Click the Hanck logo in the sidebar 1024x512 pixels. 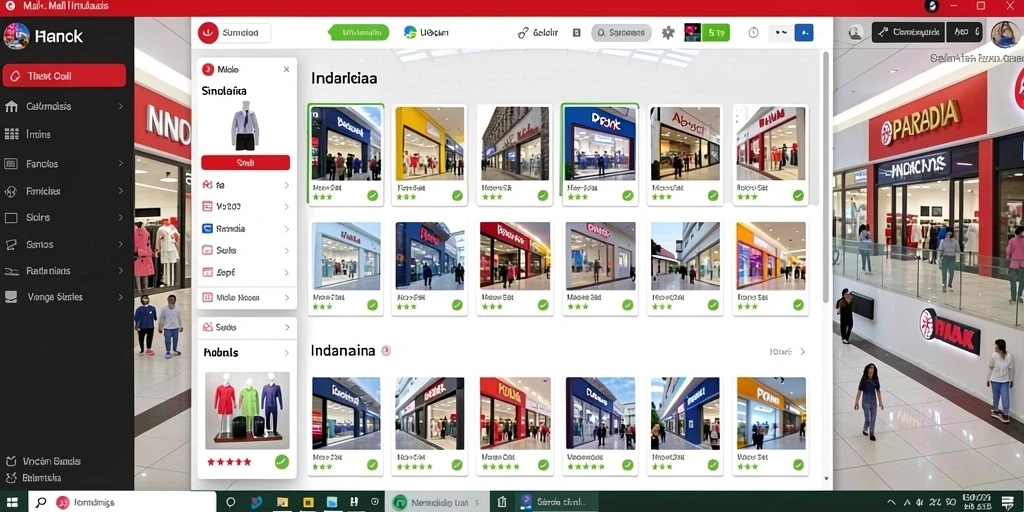point(16,36)
